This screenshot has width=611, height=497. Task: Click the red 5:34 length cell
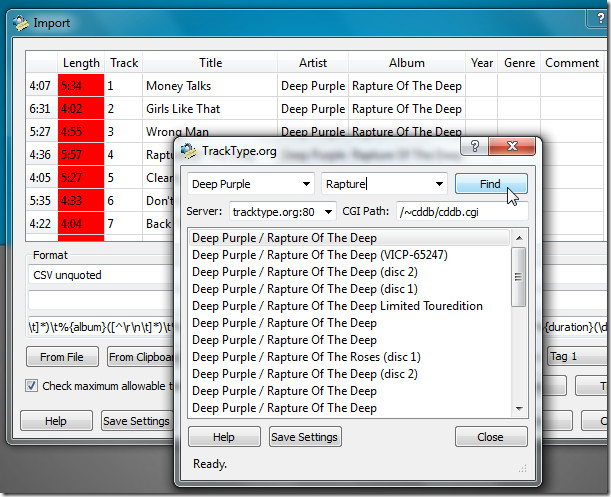pos(81,85)
